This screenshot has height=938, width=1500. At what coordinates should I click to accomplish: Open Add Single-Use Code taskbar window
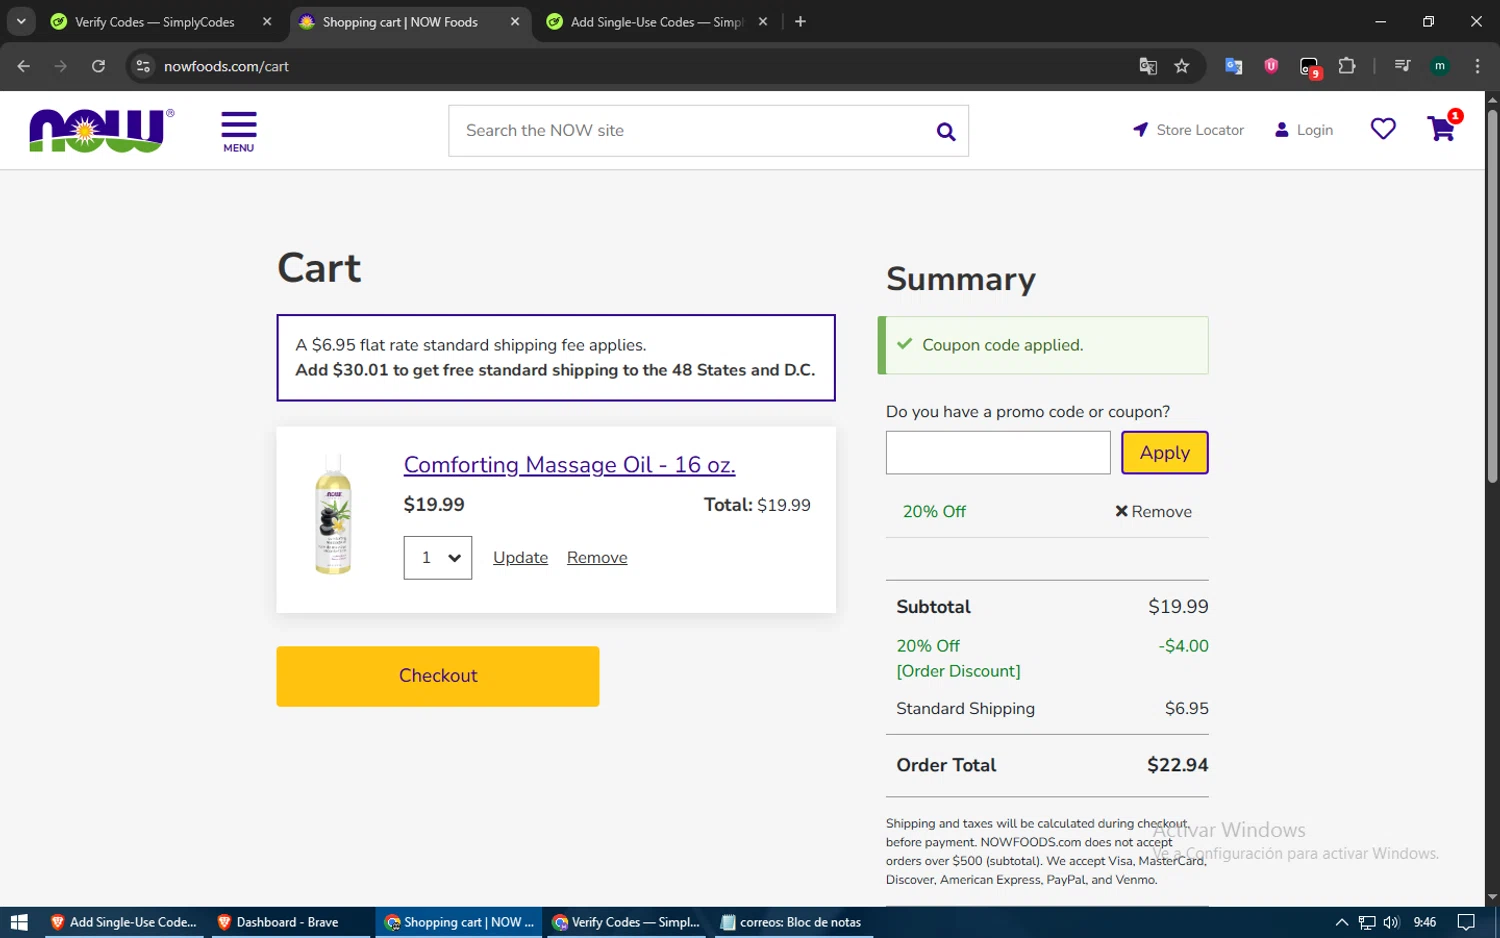123,922
